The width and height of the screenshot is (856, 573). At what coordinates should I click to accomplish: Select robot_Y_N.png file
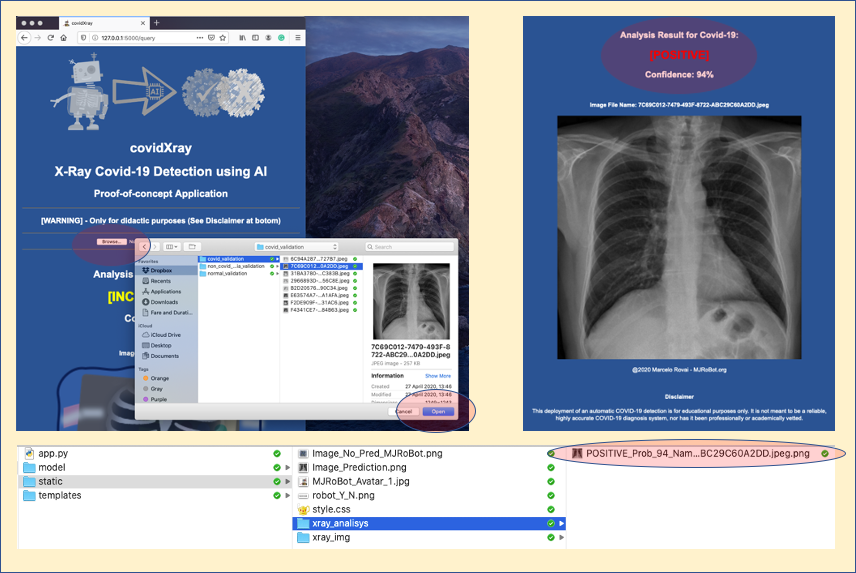(x=429, y=496)
